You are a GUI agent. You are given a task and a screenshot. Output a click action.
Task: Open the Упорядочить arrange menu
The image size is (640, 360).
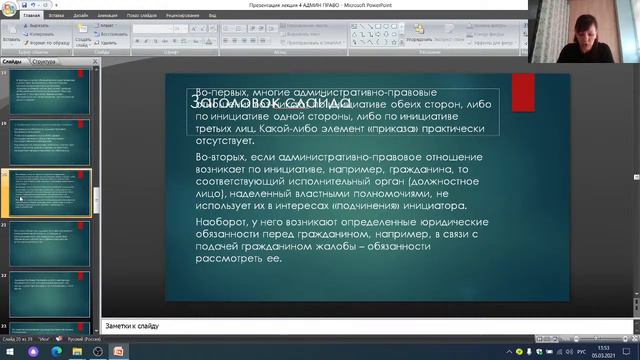coord(419,34)
